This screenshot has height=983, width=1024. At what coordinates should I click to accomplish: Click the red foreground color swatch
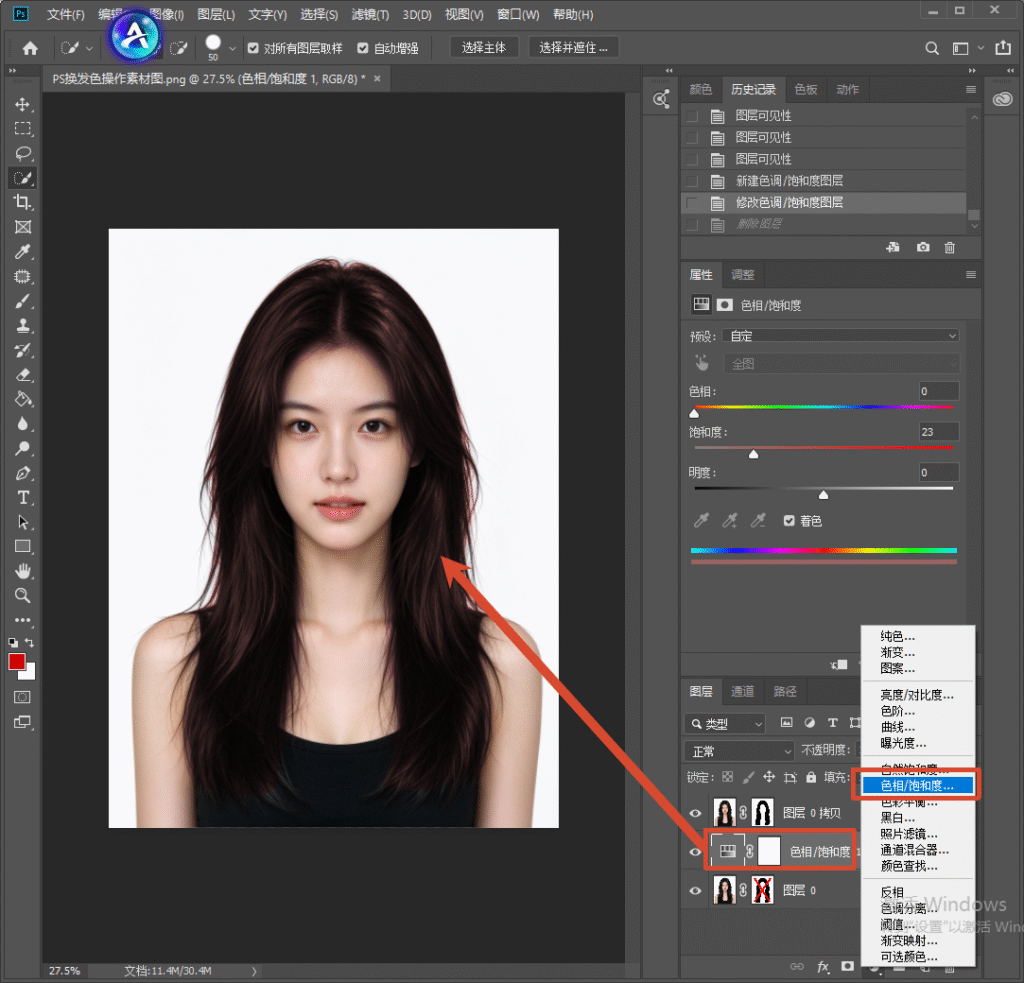click(x=16, y=662)
